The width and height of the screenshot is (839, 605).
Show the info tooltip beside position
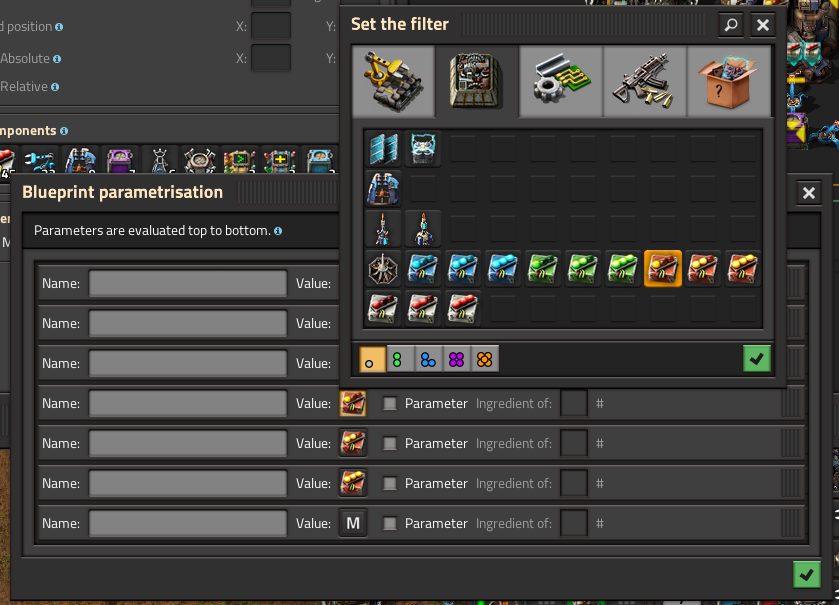pos(59,27)
